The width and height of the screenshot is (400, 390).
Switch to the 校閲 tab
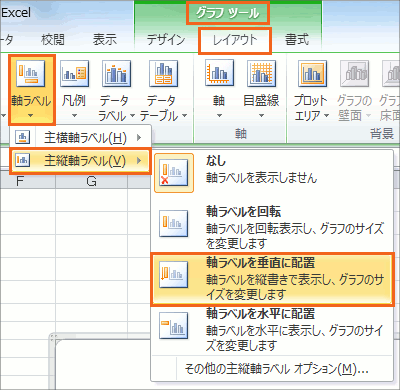[53, 40]
